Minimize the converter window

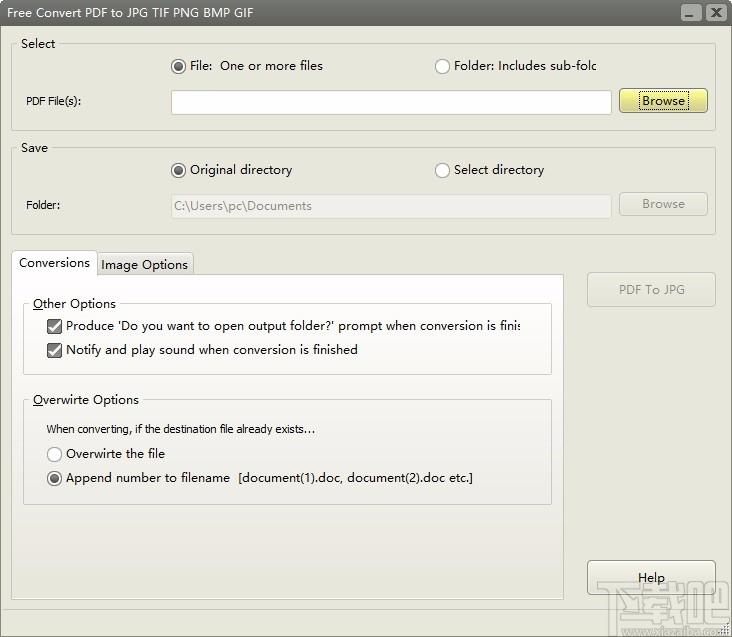tap(690, 13)
